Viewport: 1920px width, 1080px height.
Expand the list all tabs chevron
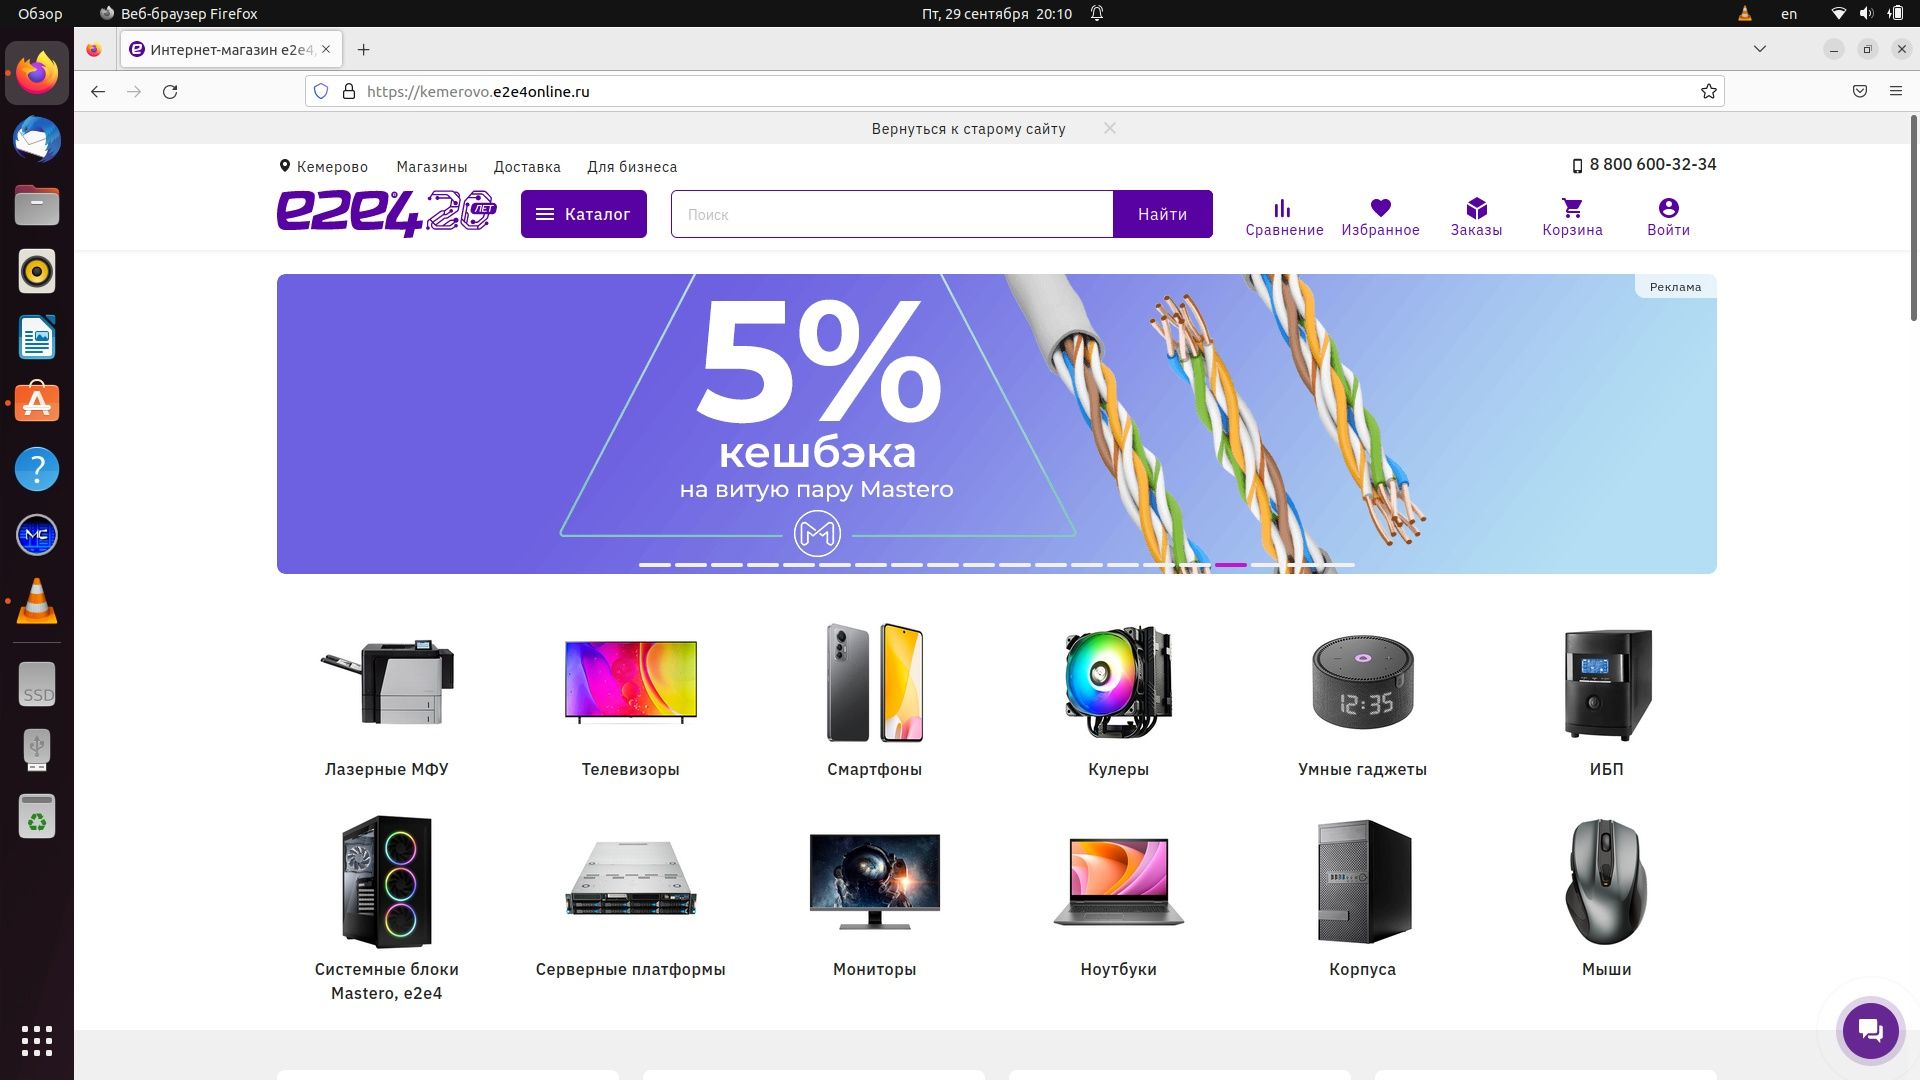click(1760, 49)
